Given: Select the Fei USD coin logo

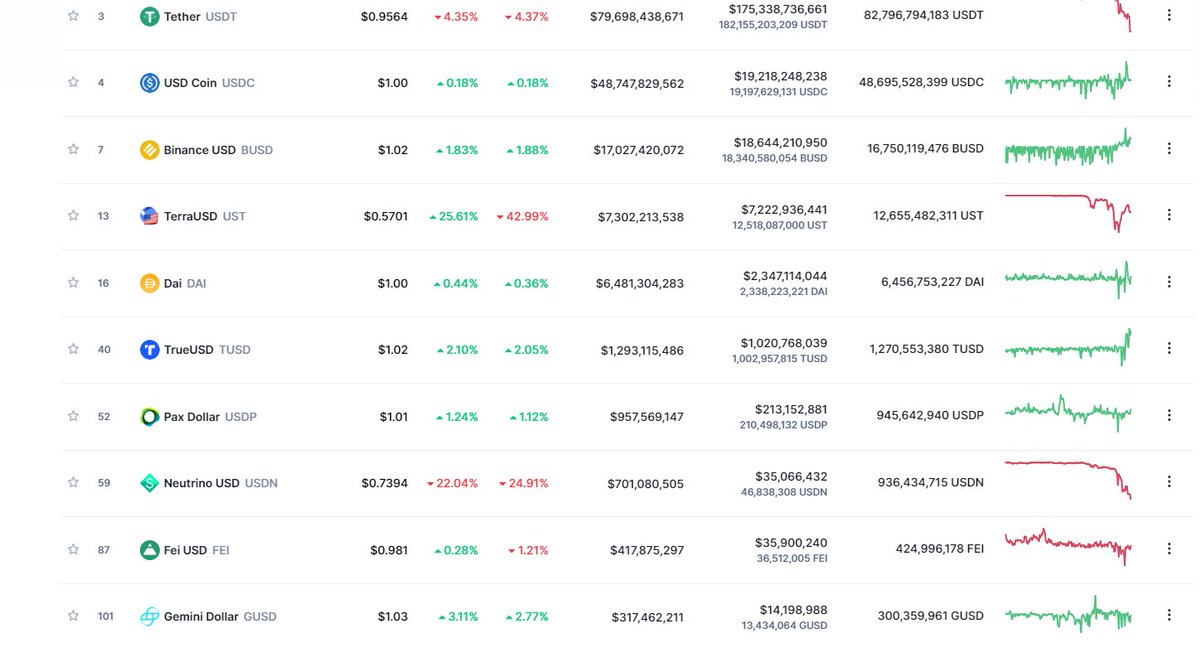Looking at the screenshot, I should point(150,549).
